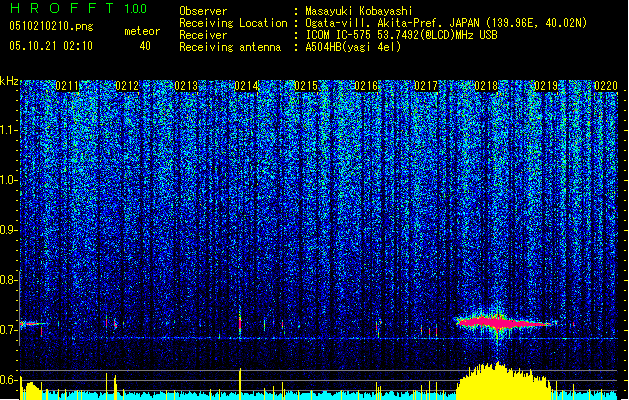This screenshot has width=629, height=400.
Task: Click the date stamp 05.10.21 02:10
Action: [51, 46]
